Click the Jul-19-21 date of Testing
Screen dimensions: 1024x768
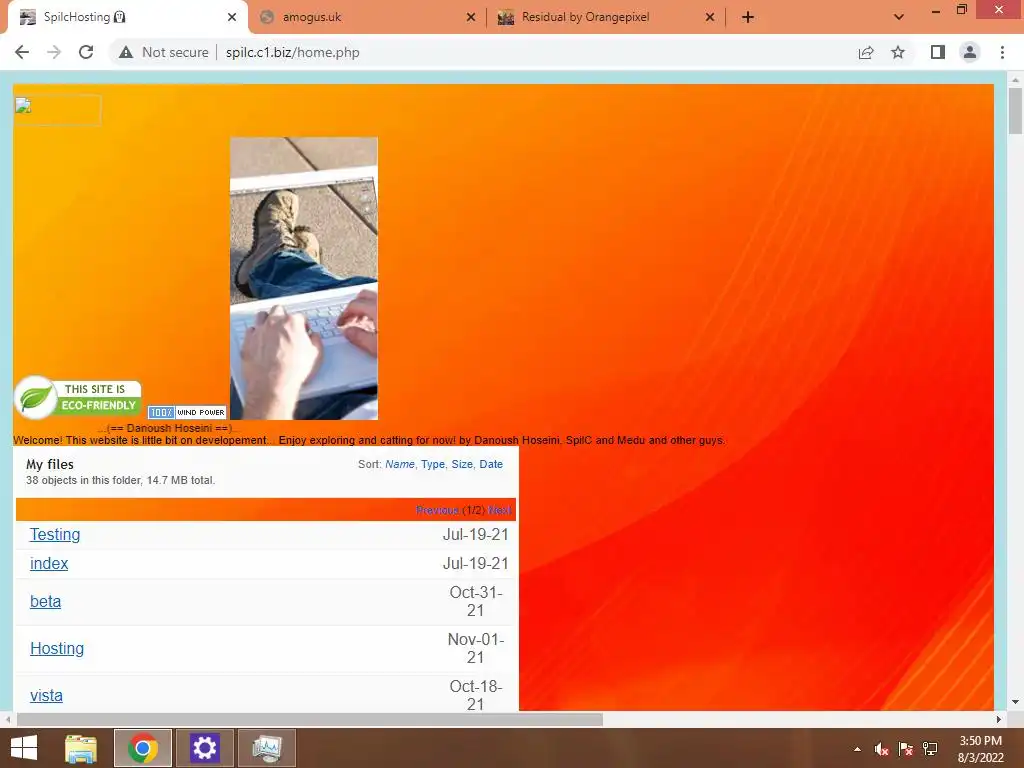[475, 534]
